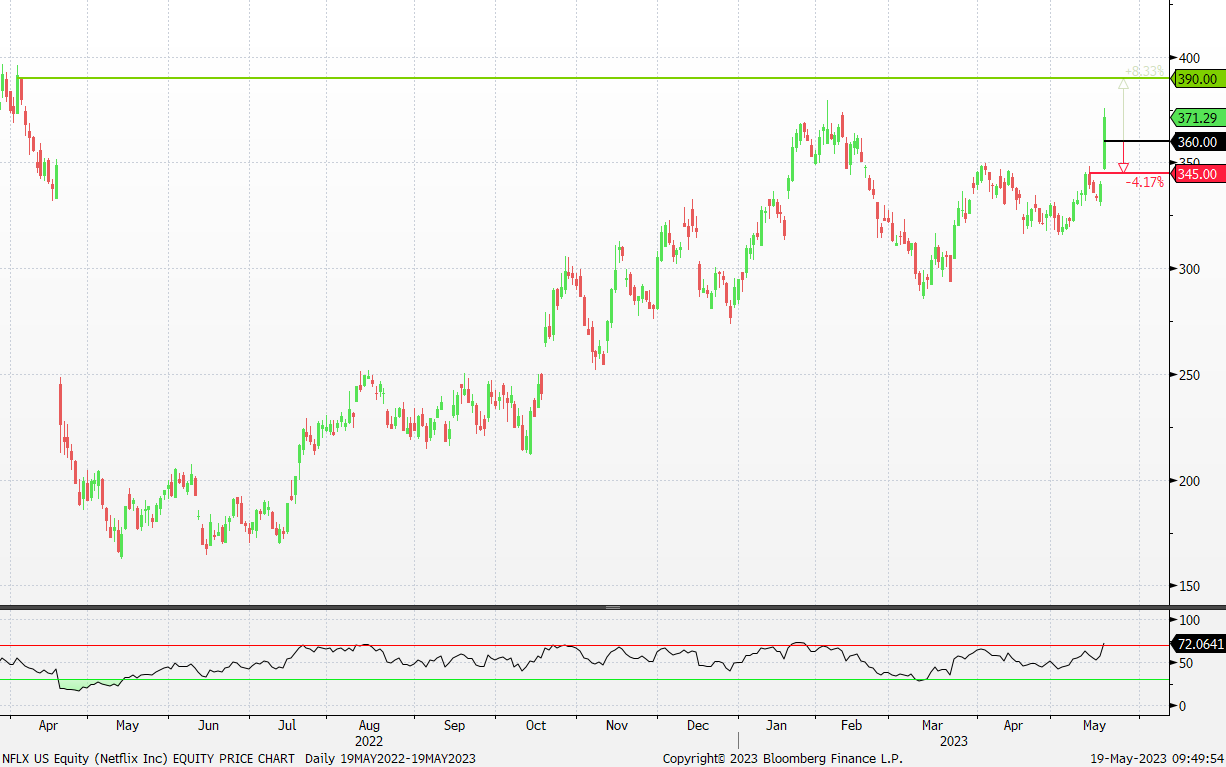Click the green 390.00 price level tag
Image resolution: width=1226 pixels, height=767 pixels.
pyautogui.click(x=1197, y=79)
